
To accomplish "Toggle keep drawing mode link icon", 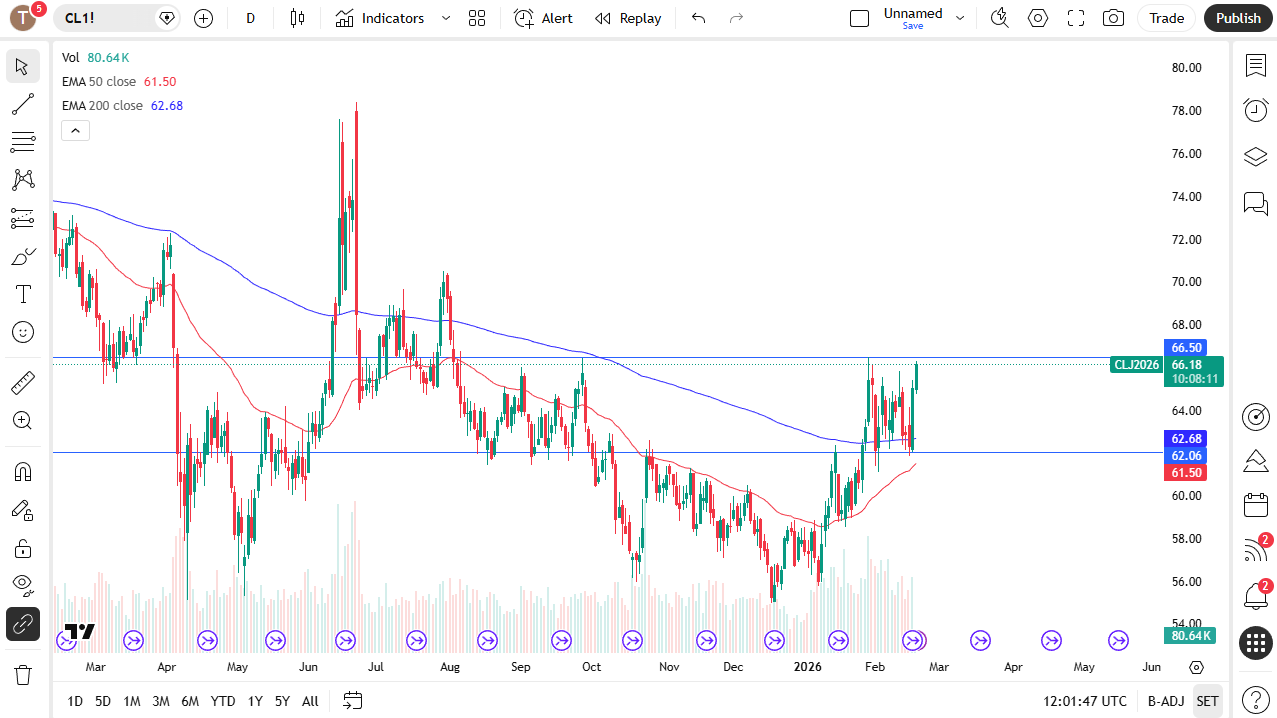I will tap(22, 624).
